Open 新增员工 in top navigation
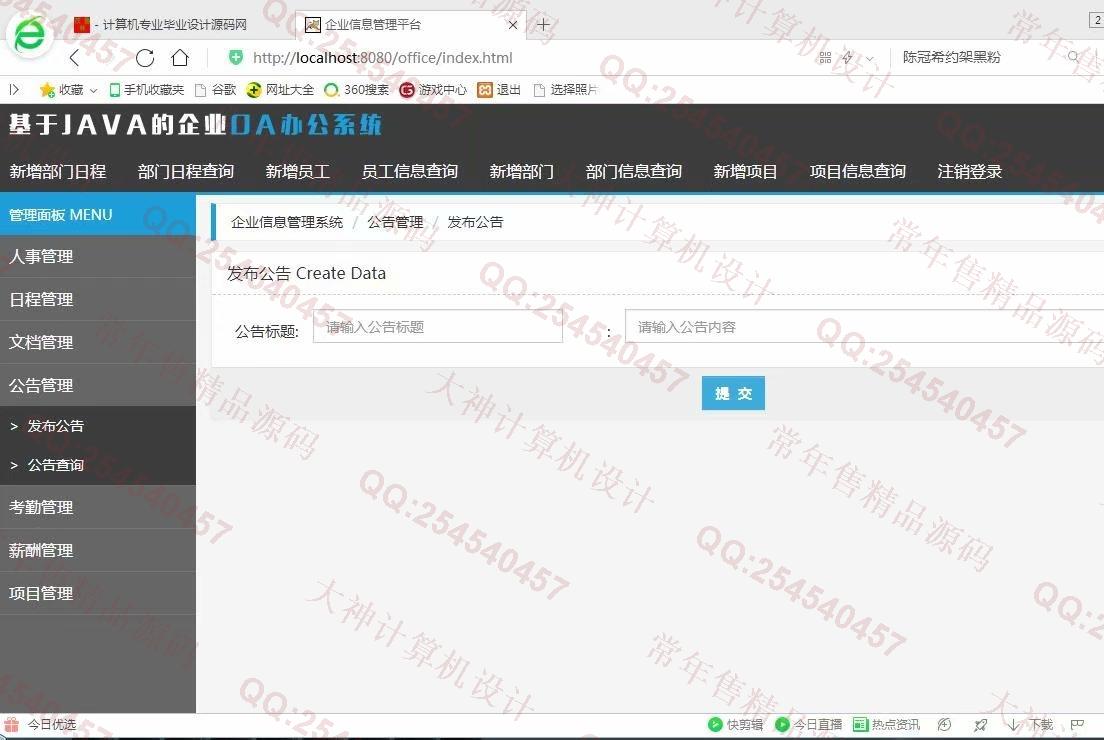Screen dimensions: 1104x740 [x=298, y=171]
